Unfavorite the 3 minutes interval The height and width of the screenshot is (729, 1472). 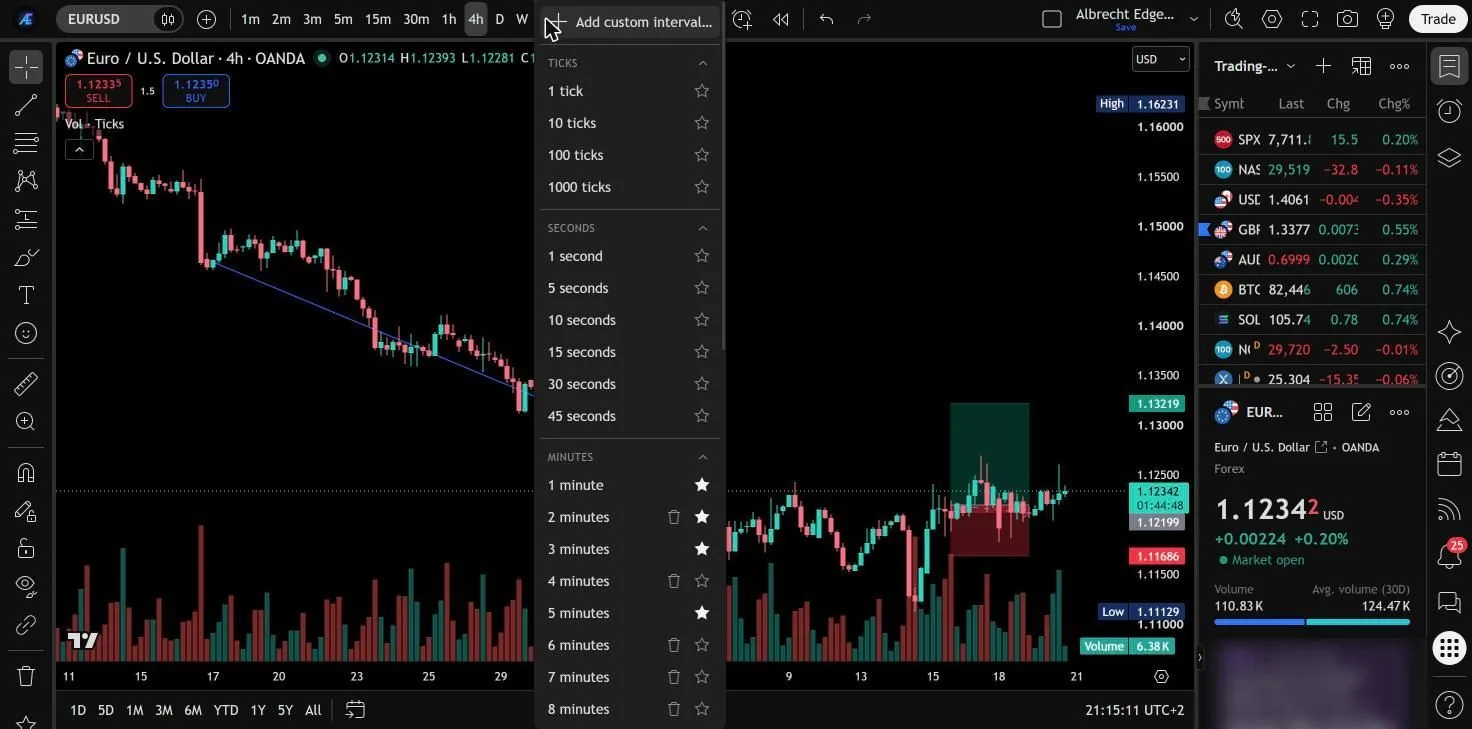pos(702,549)
